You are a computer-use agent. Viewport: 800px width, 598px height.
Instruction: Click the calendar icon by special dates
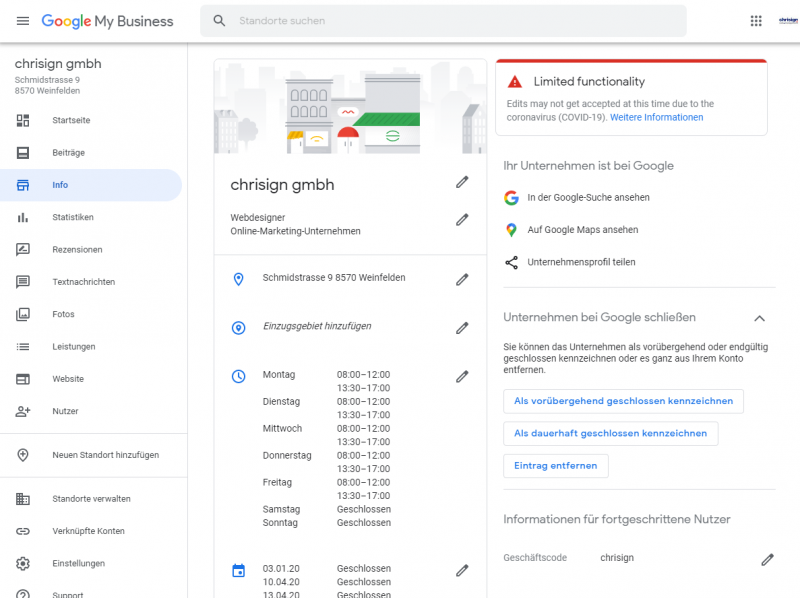coord(238,570)
